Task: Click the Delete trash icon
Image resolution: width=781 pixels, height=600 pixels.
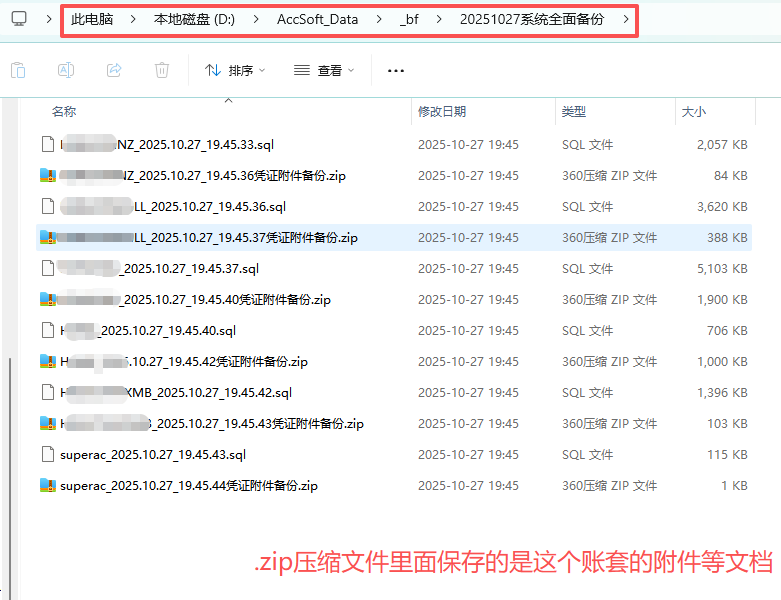Action: pyautogui.click(x=162, y=70)
